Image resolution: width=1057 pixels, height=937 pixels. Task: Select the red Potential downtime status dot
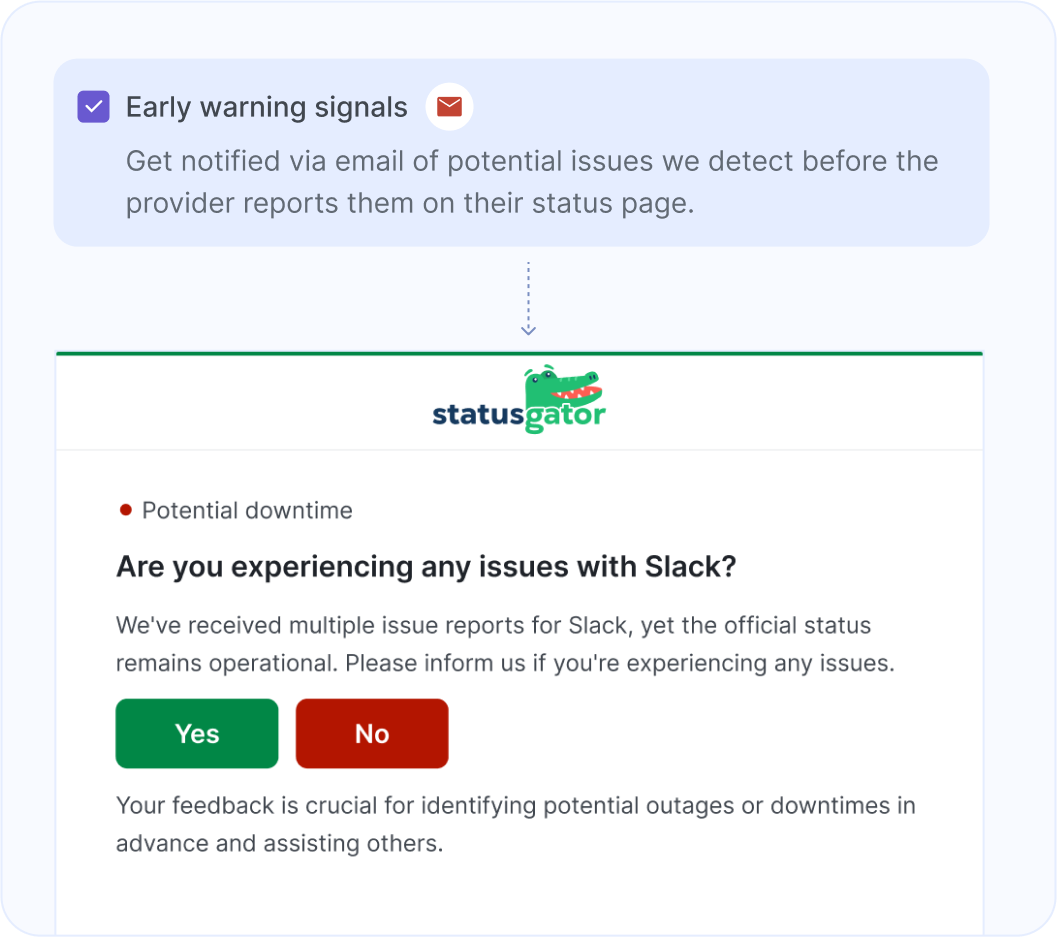[x=124, y=509]
